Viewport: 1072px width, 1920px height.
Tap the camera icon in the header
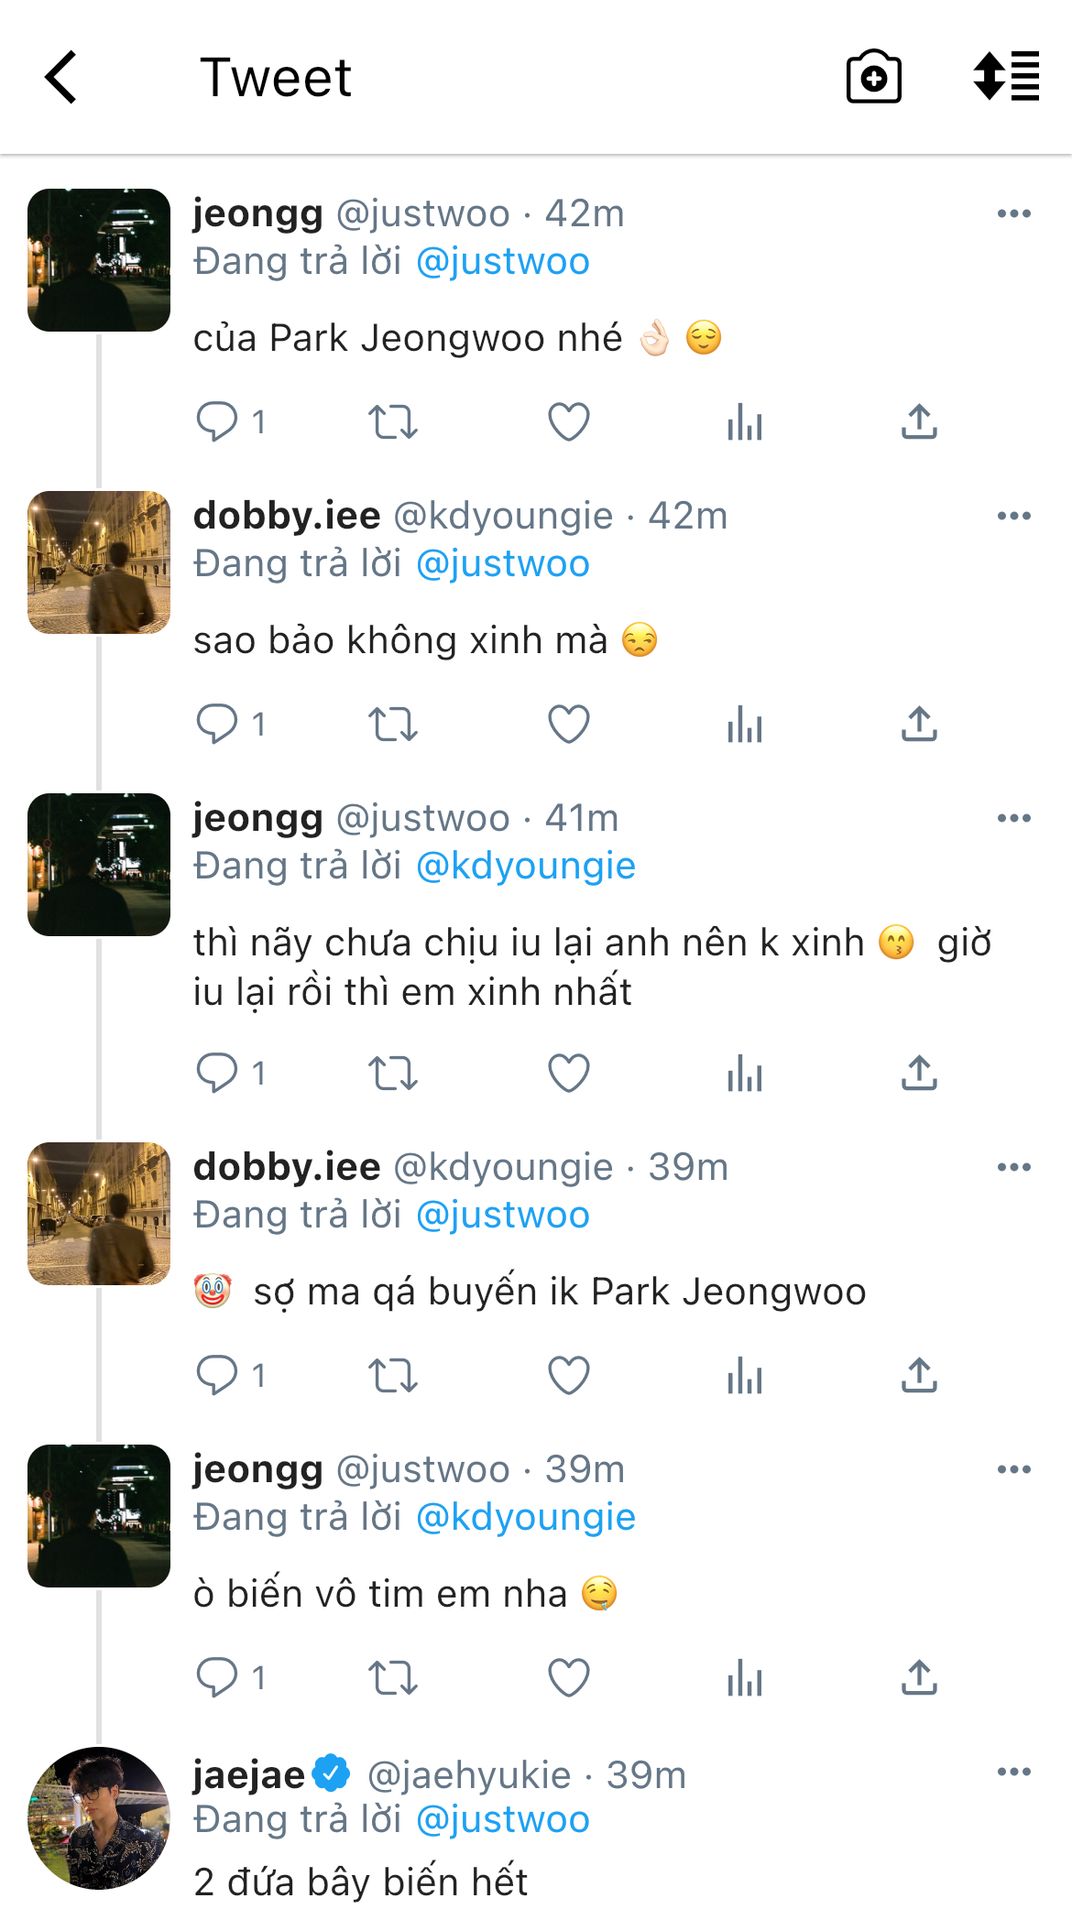[873, 77]
